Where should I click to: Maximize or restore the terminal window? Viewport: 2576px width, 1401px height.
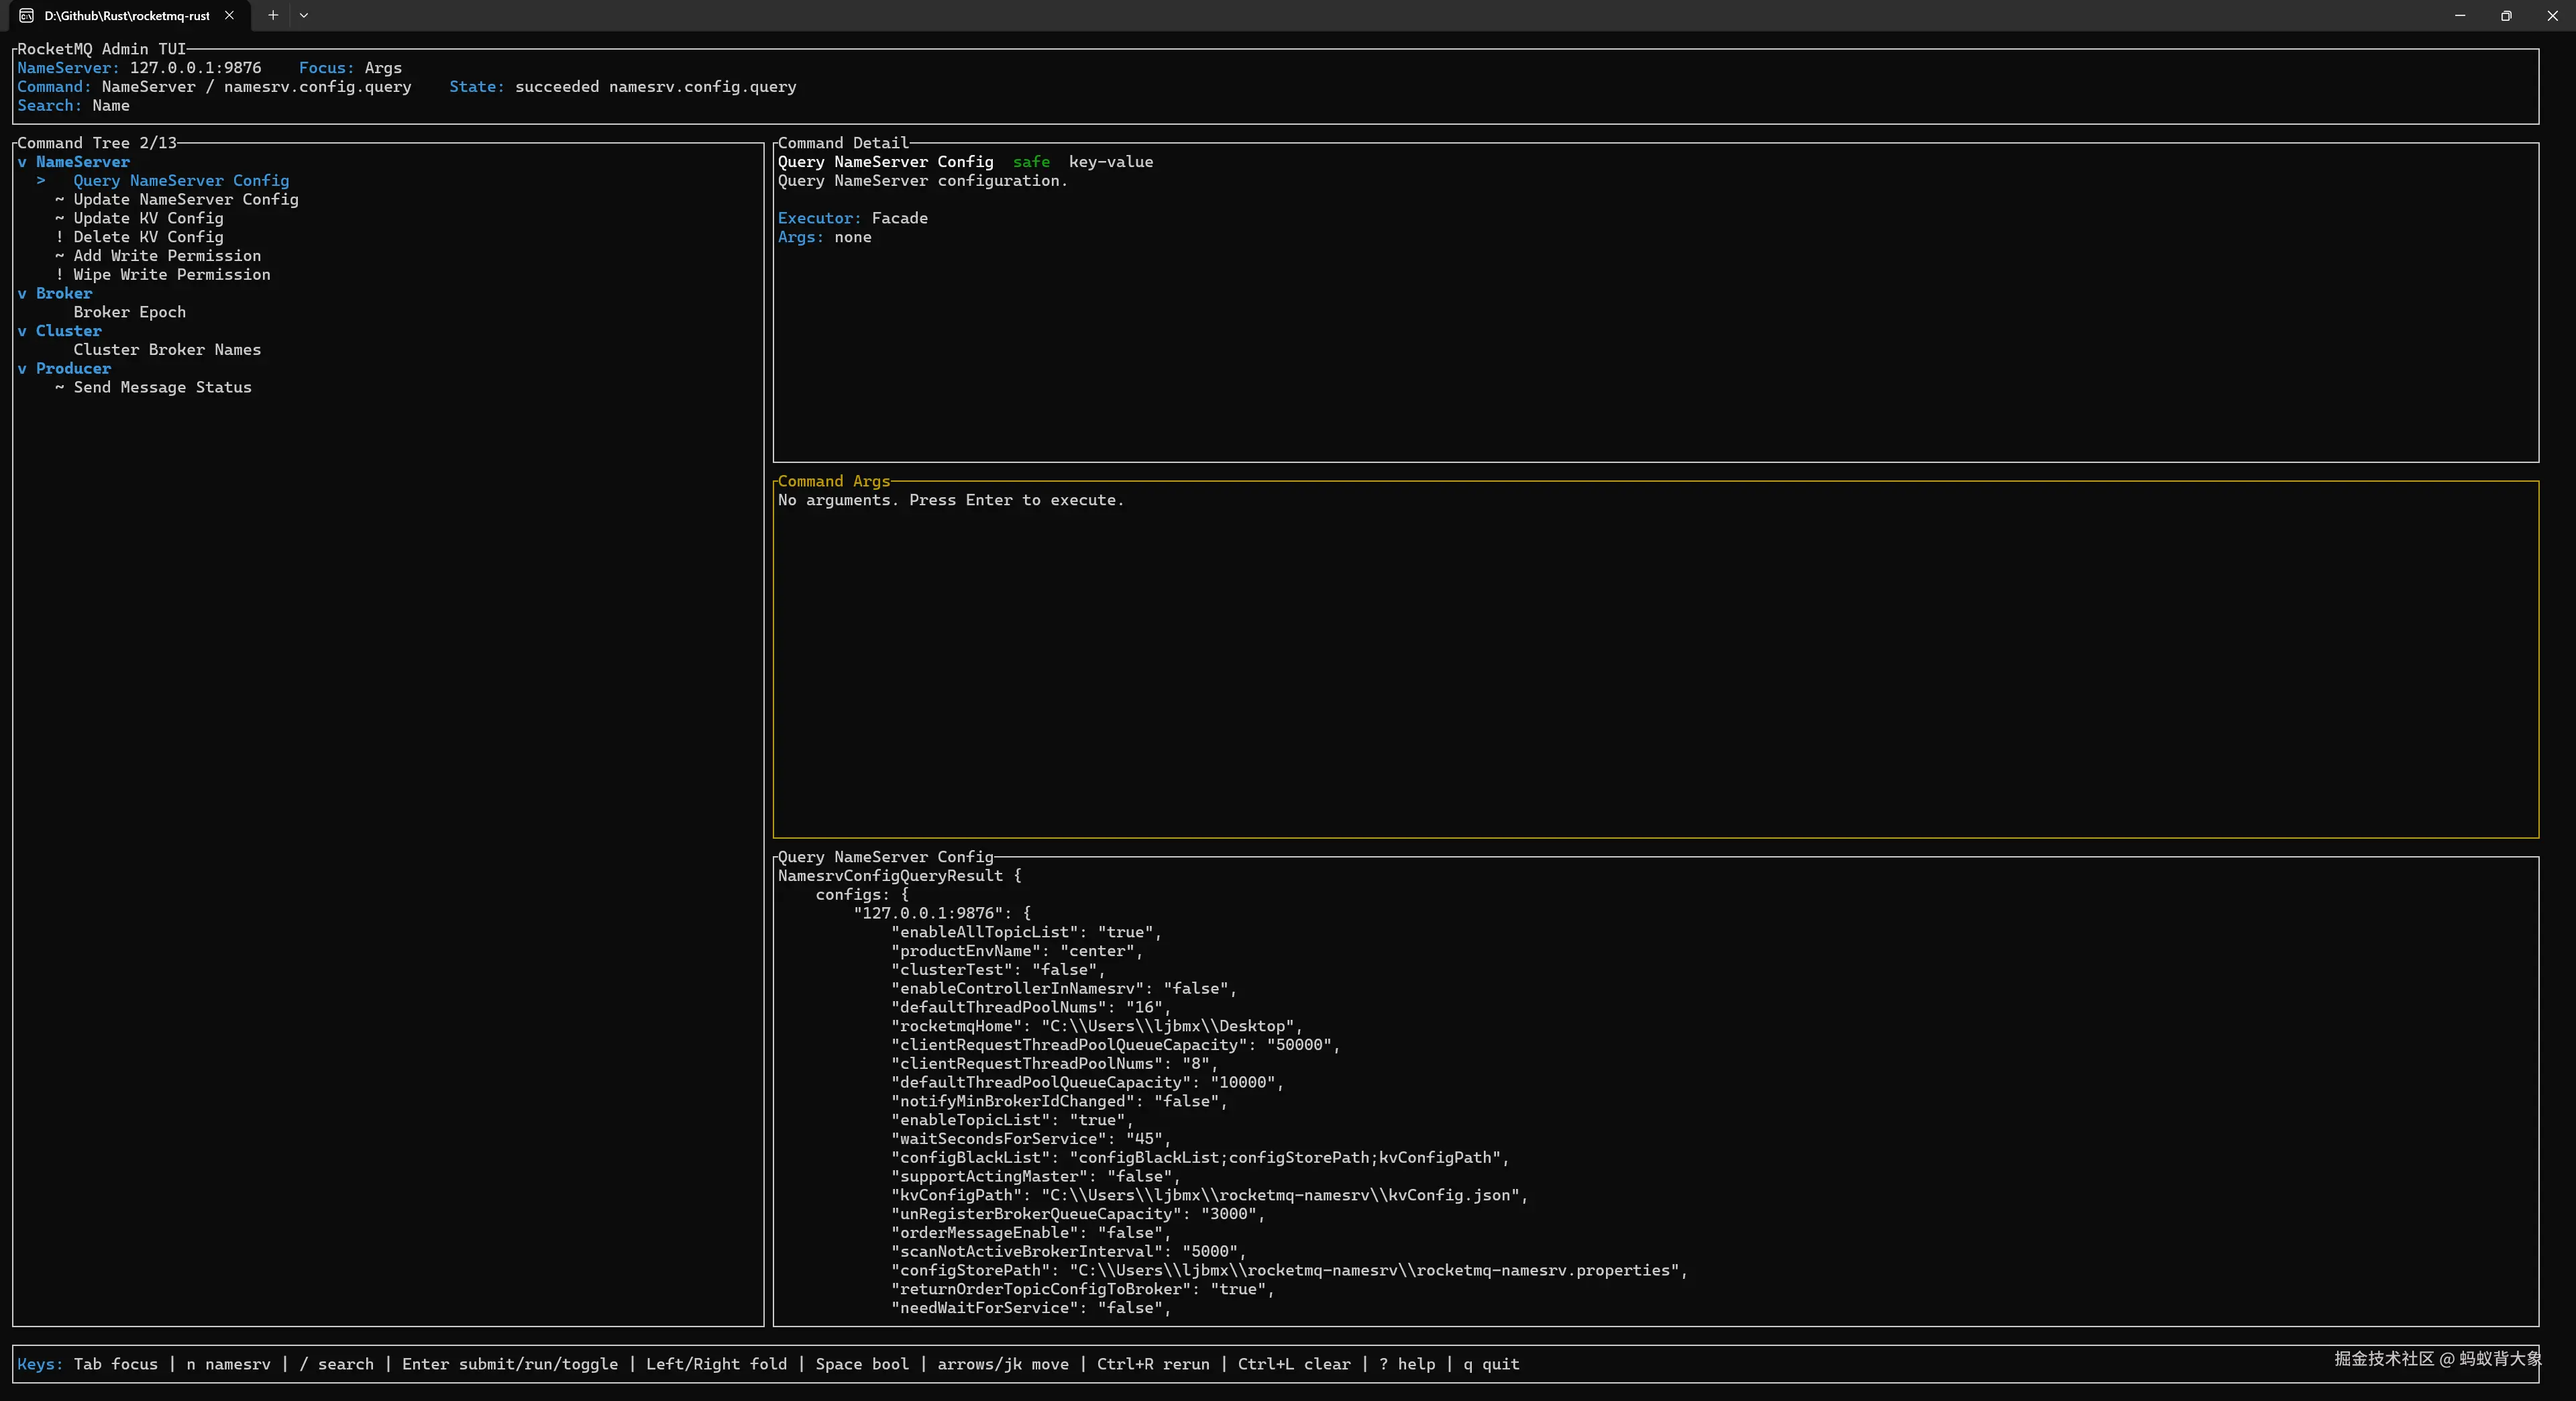(x=2506, y=15)
